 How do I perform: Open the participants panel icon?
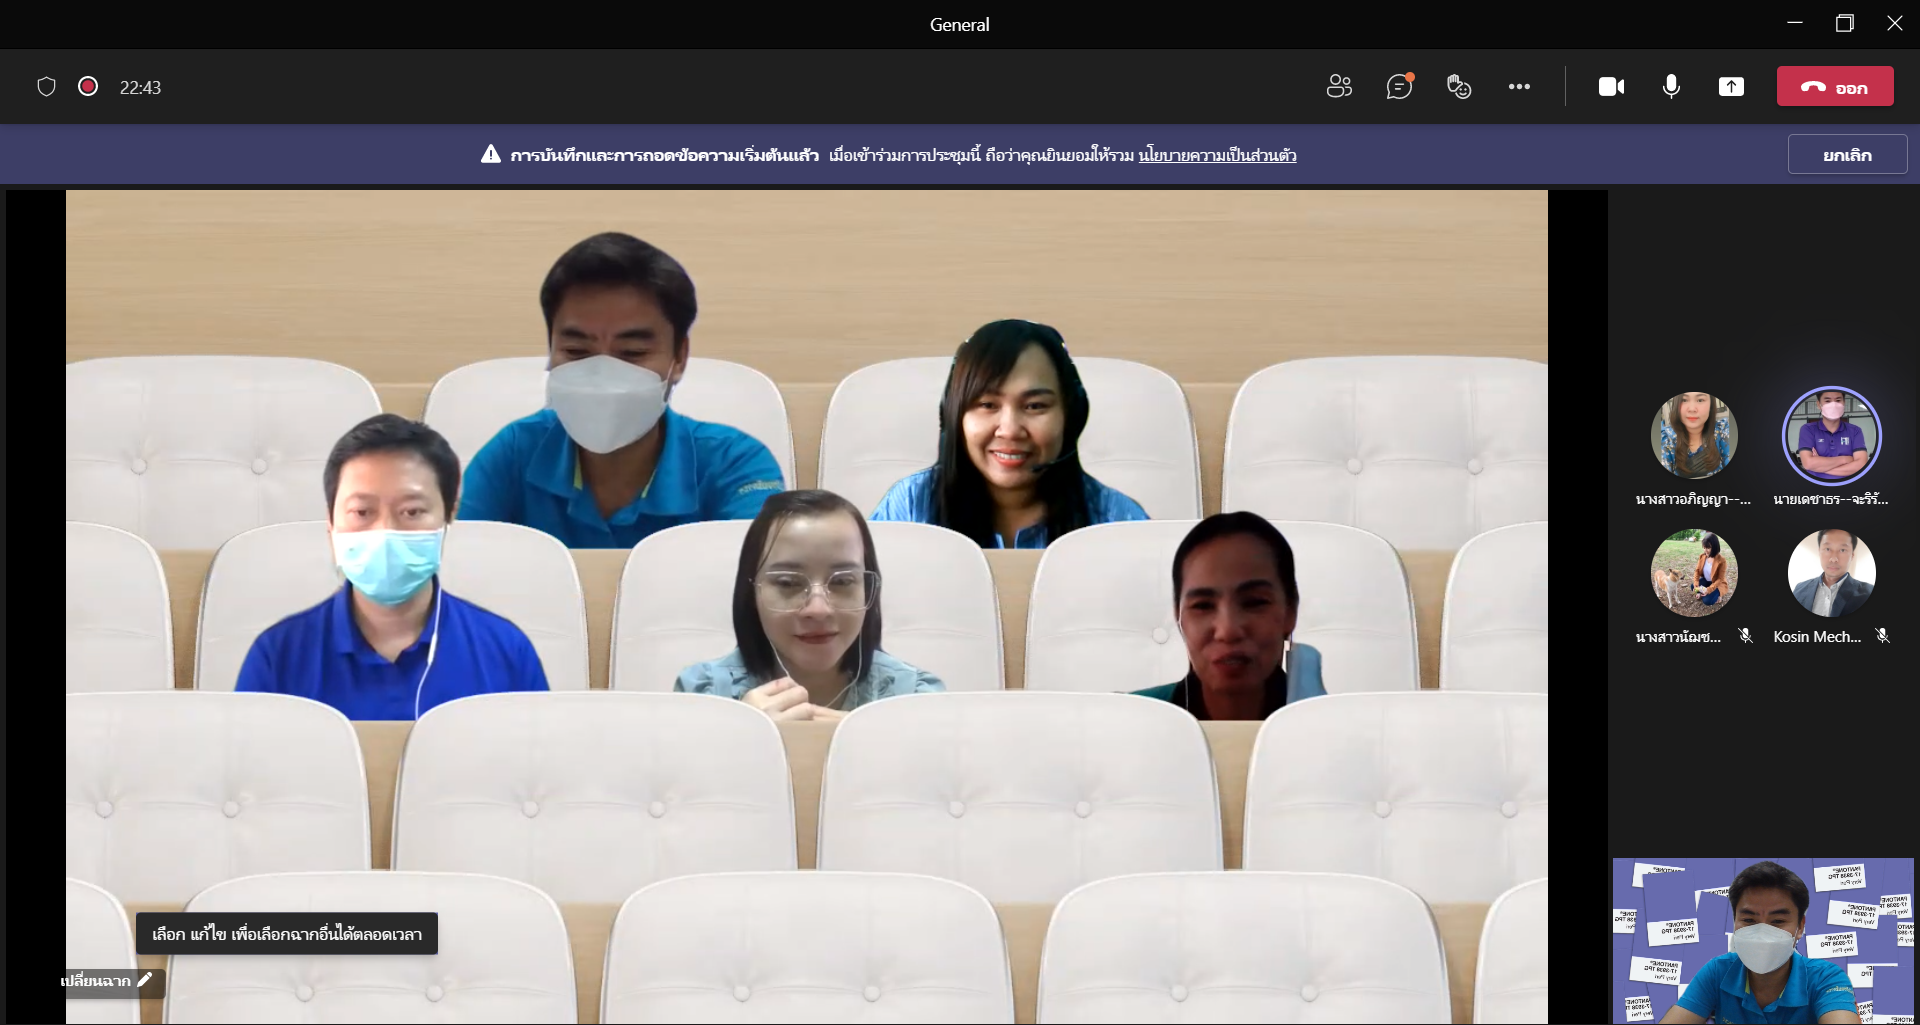click(1339, 87)
